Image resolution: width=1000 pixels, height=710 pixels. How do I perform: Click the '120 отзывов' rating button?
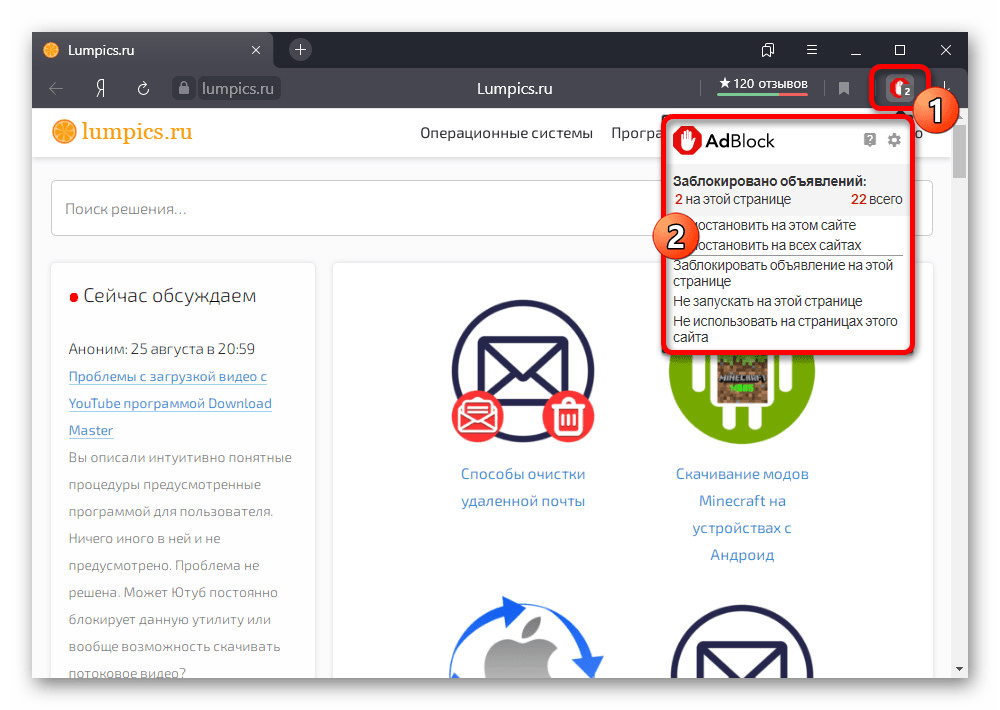point(763,85)
